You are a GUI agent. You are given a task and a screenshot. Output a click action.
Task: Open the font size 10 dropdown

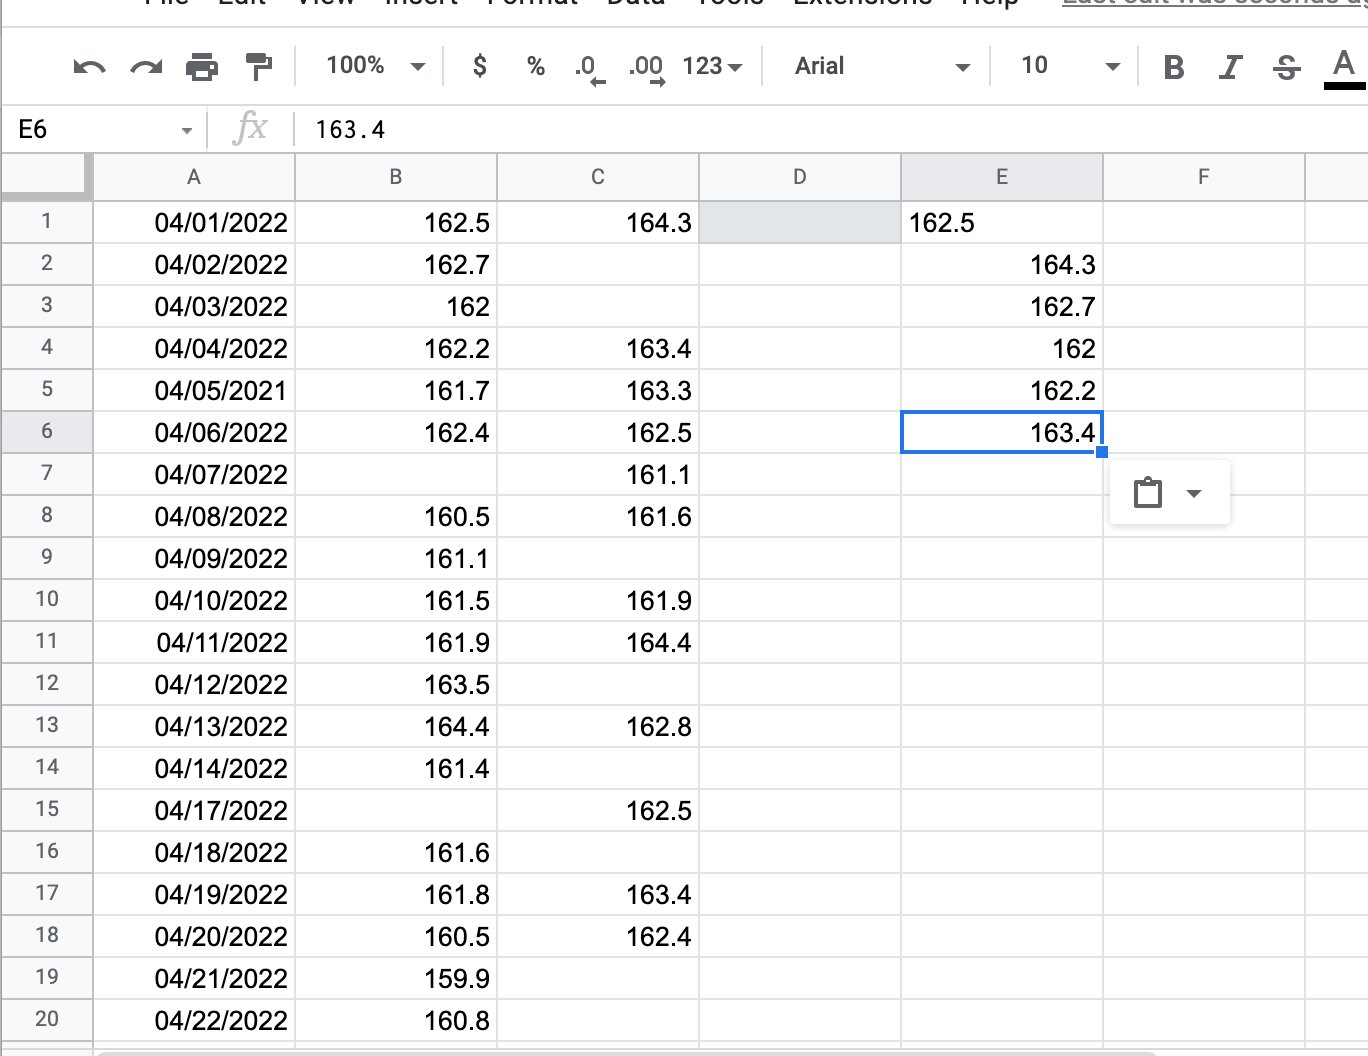(1068, 66)
